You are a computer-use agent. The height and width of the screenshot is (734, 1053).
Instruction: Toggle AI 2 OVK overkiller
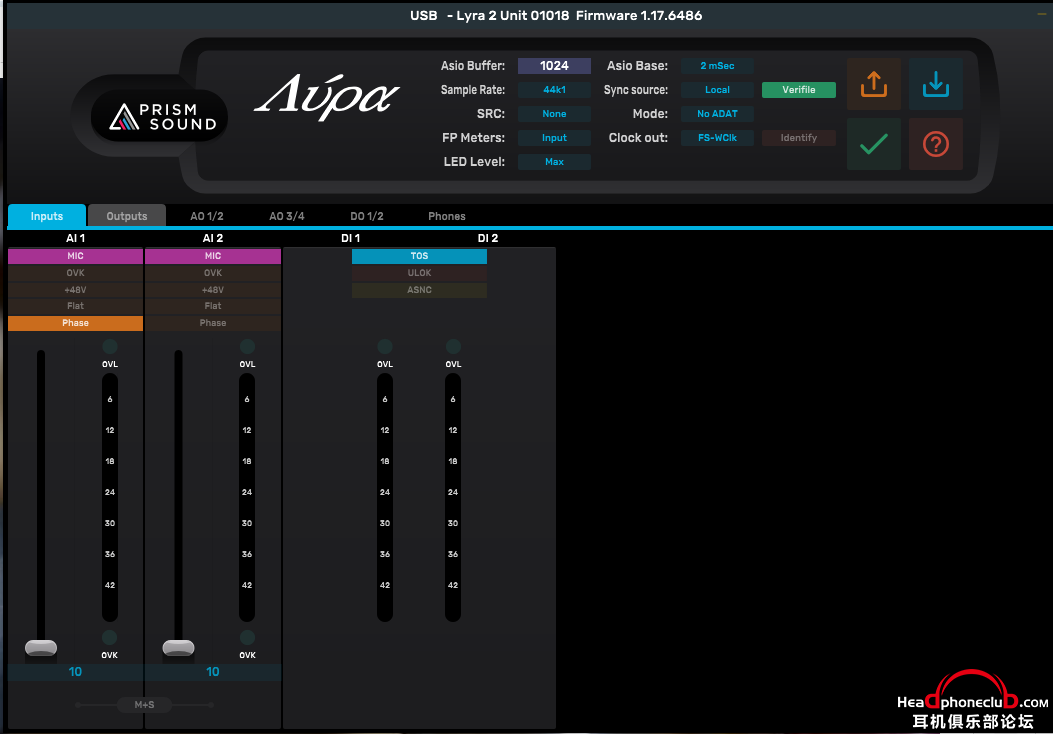click(213, 273)
